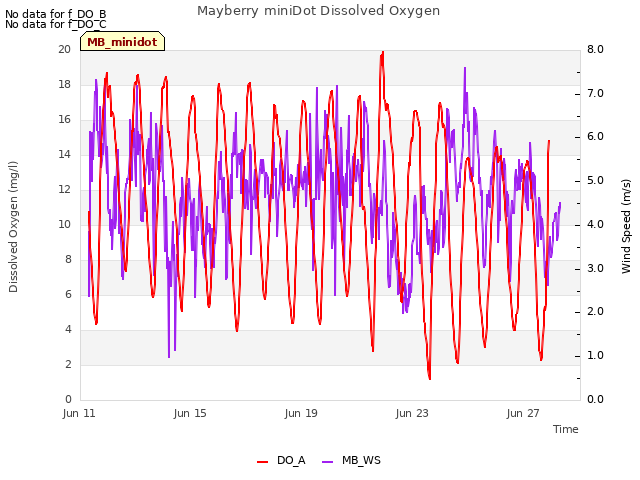The width and height of the screenshot is (640, 480).
Task: Click the Dissolved Oxygen (mg/l) axis label
Action: click(x=13, y=227)
